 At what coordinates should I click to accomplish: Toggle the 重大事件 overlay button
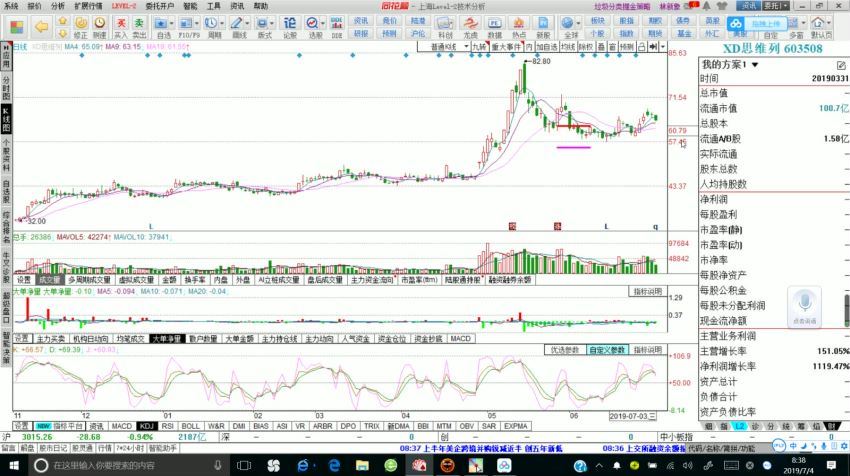point(506,47)
